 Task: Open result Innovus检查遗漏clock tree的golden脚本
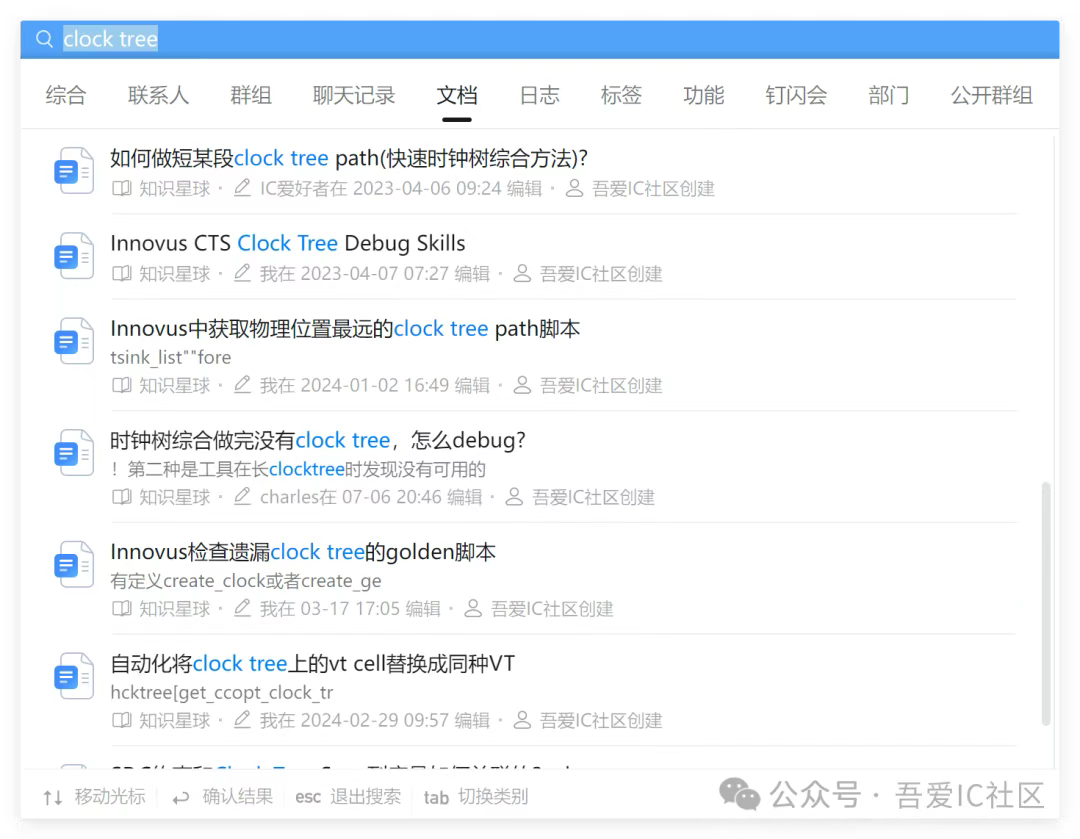tap(303, 552)
